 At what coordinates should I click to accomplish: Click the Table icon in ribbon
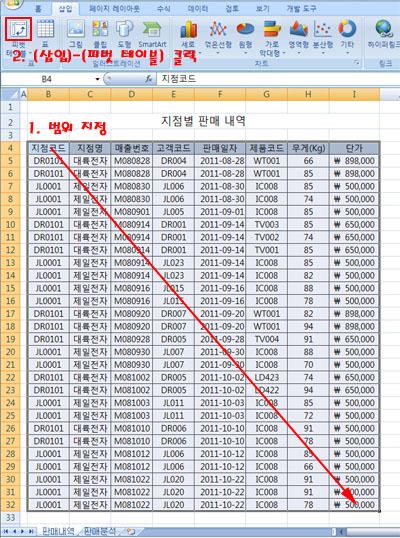tap(45, 29)
